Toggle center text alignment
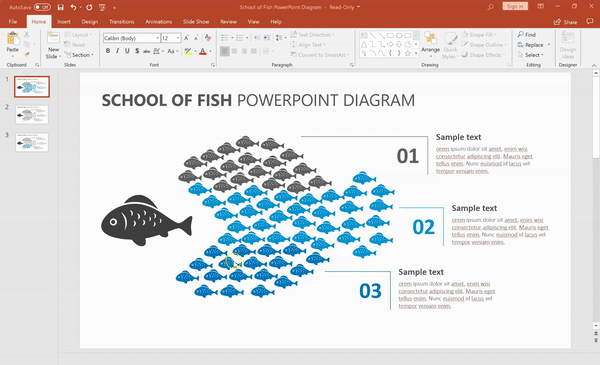This screenshot has height=365, width=600. [234, 51]
